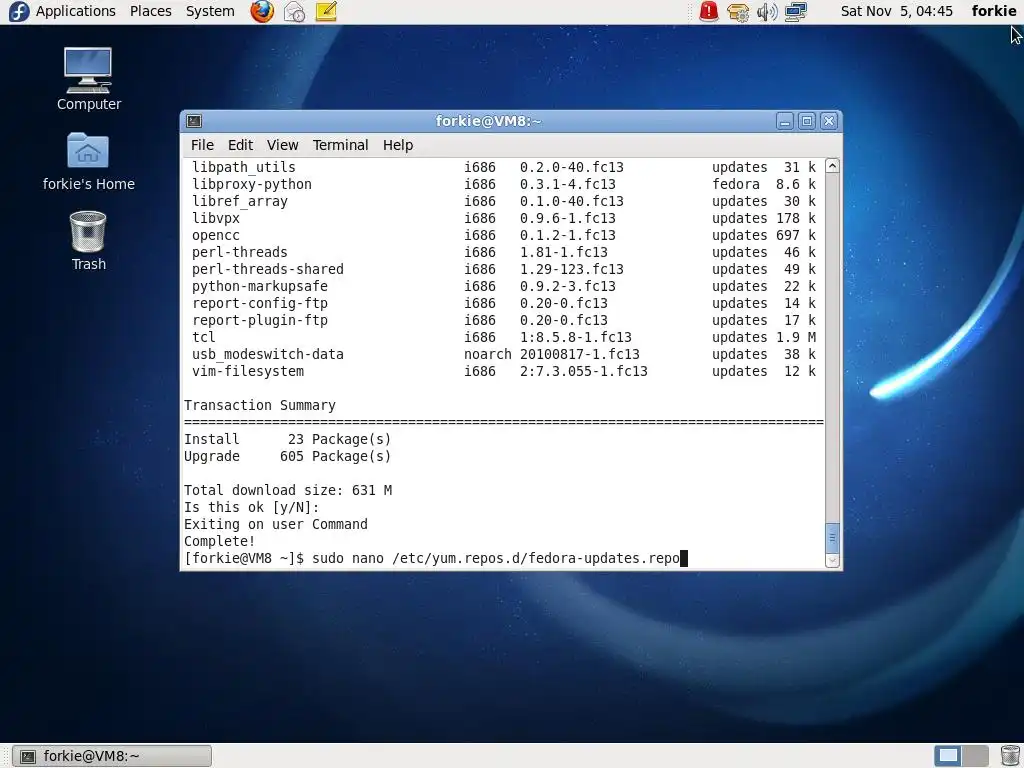Open the Applications menu

pos(75,11)
